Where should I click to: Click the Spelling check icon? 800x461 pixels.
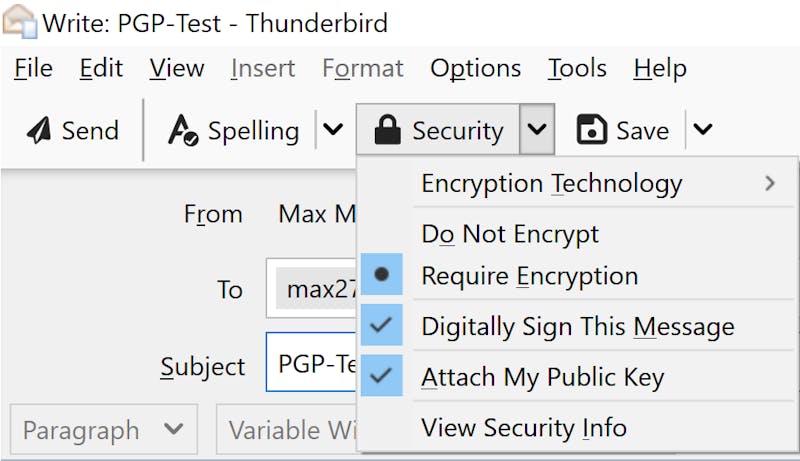click(183, 130)
